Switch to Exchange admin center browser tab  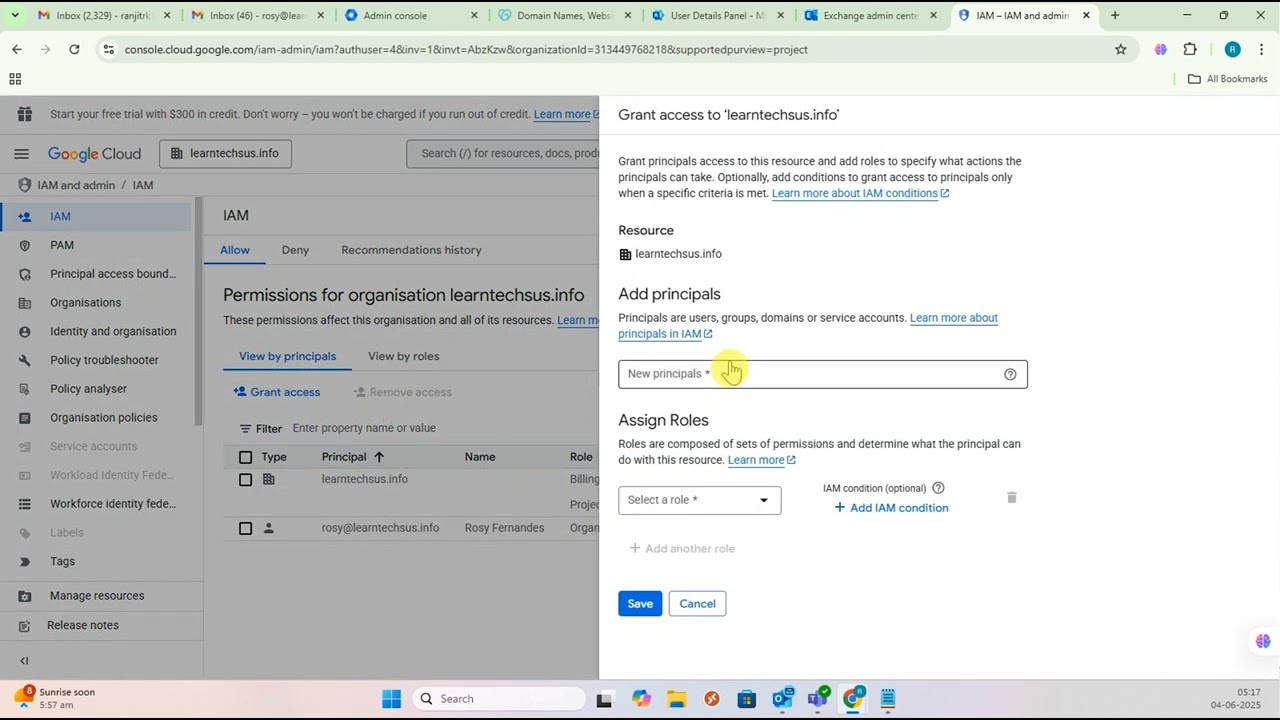pos(871,15)
